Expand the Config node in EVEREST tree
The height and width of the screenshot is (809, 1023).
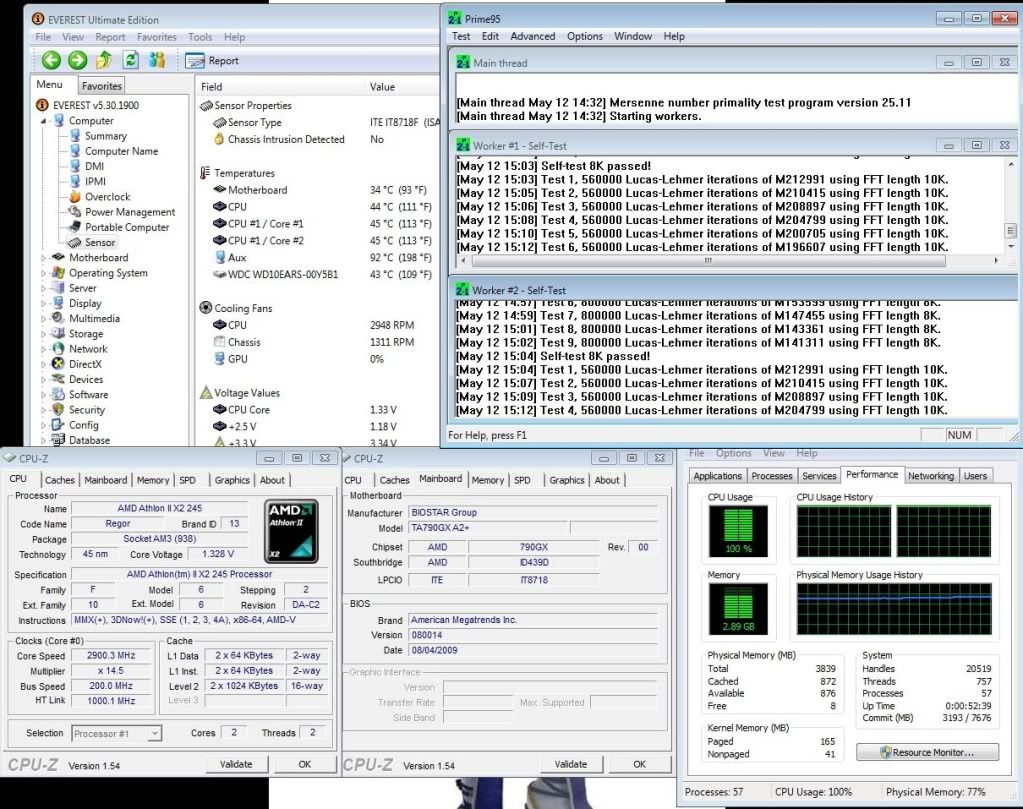click(44, 425)
